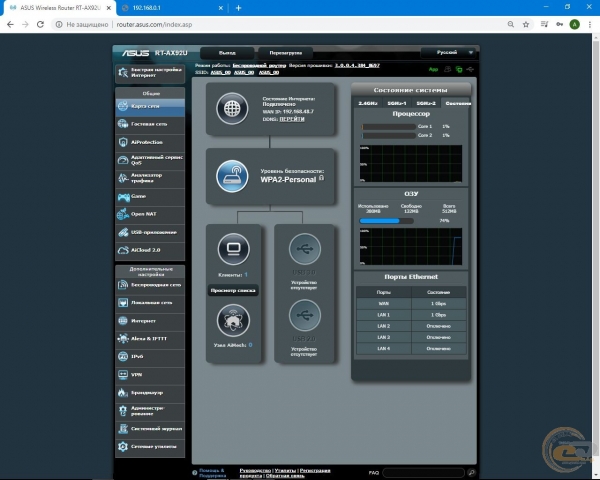Open the Руководство link in footer

point(255,470)
